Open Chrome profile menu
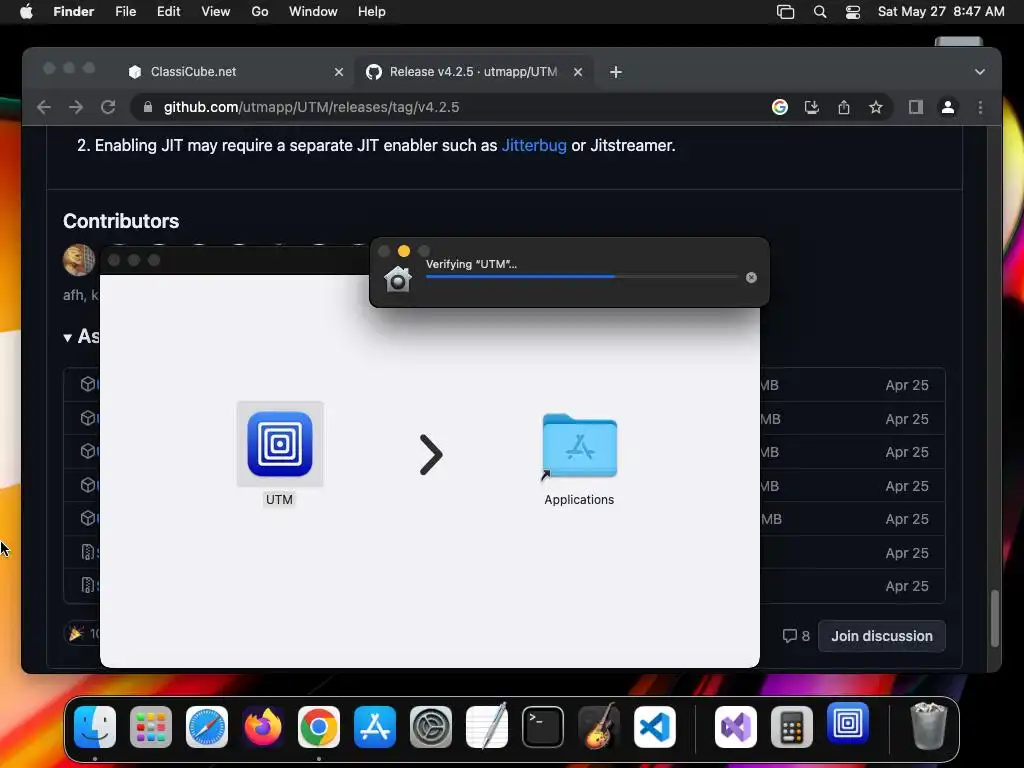Image resolution: width=1024 pixels, height=768 pixels. (x=948, y=107)
